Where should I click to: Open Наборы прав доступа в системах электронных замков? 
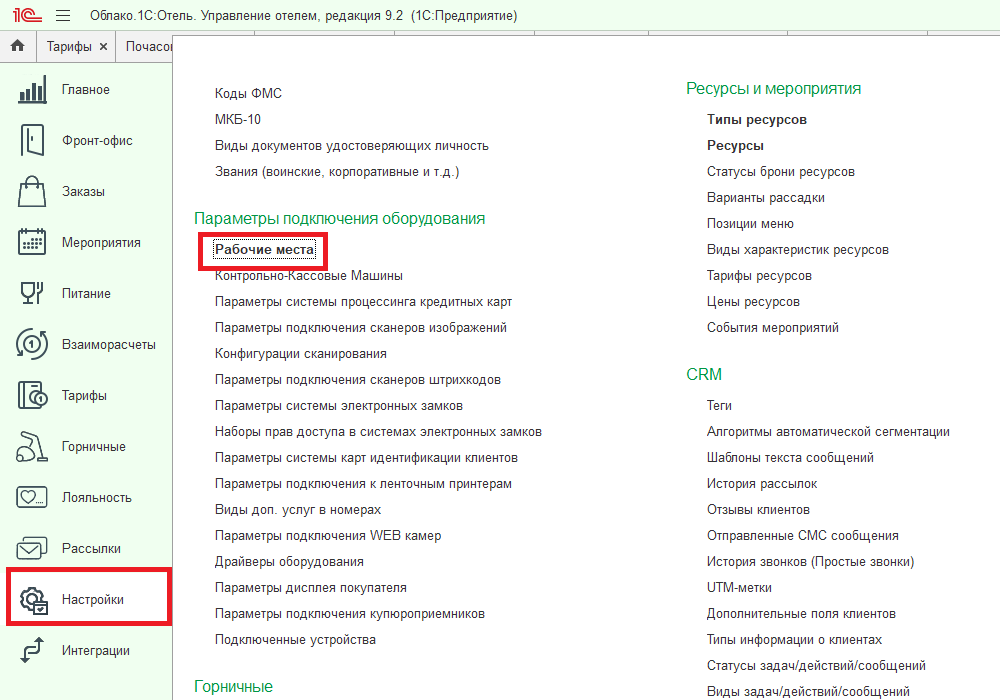pos(378,432)
